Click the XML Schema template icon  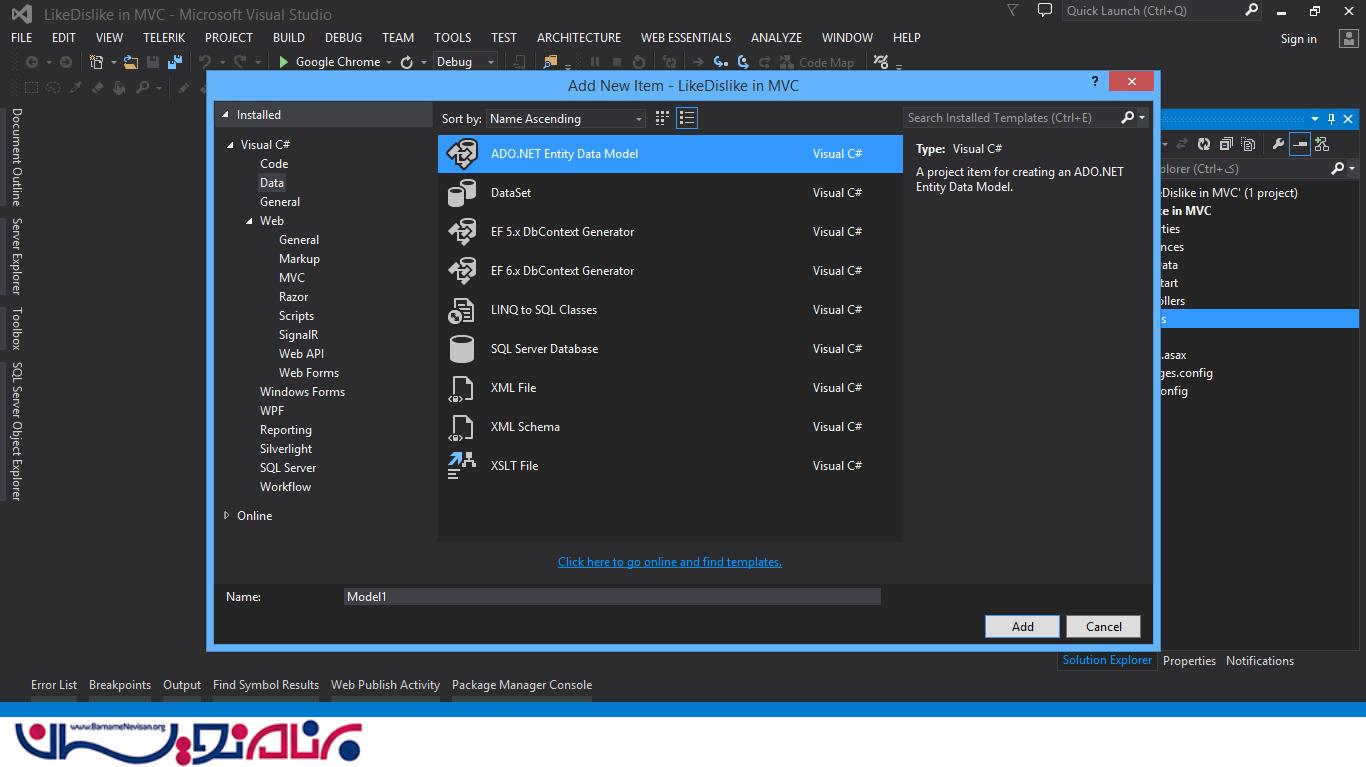462,427
